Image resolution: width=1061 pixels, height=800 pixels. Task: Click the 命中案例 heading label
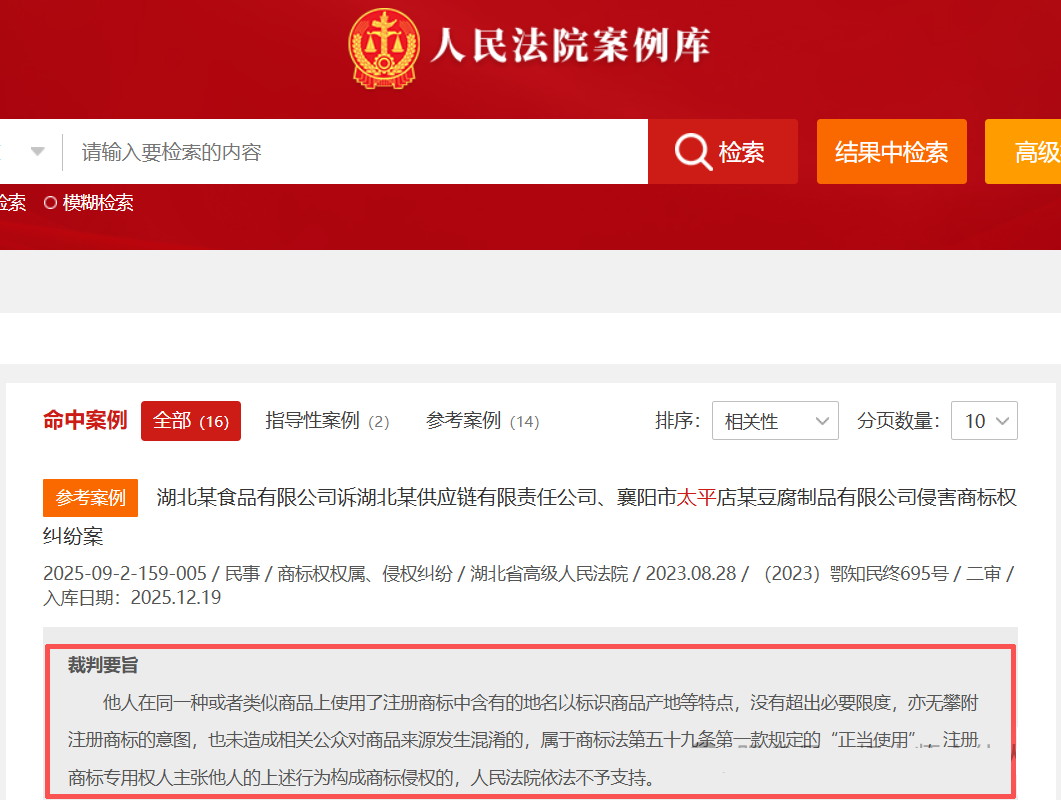pos(85,421)
